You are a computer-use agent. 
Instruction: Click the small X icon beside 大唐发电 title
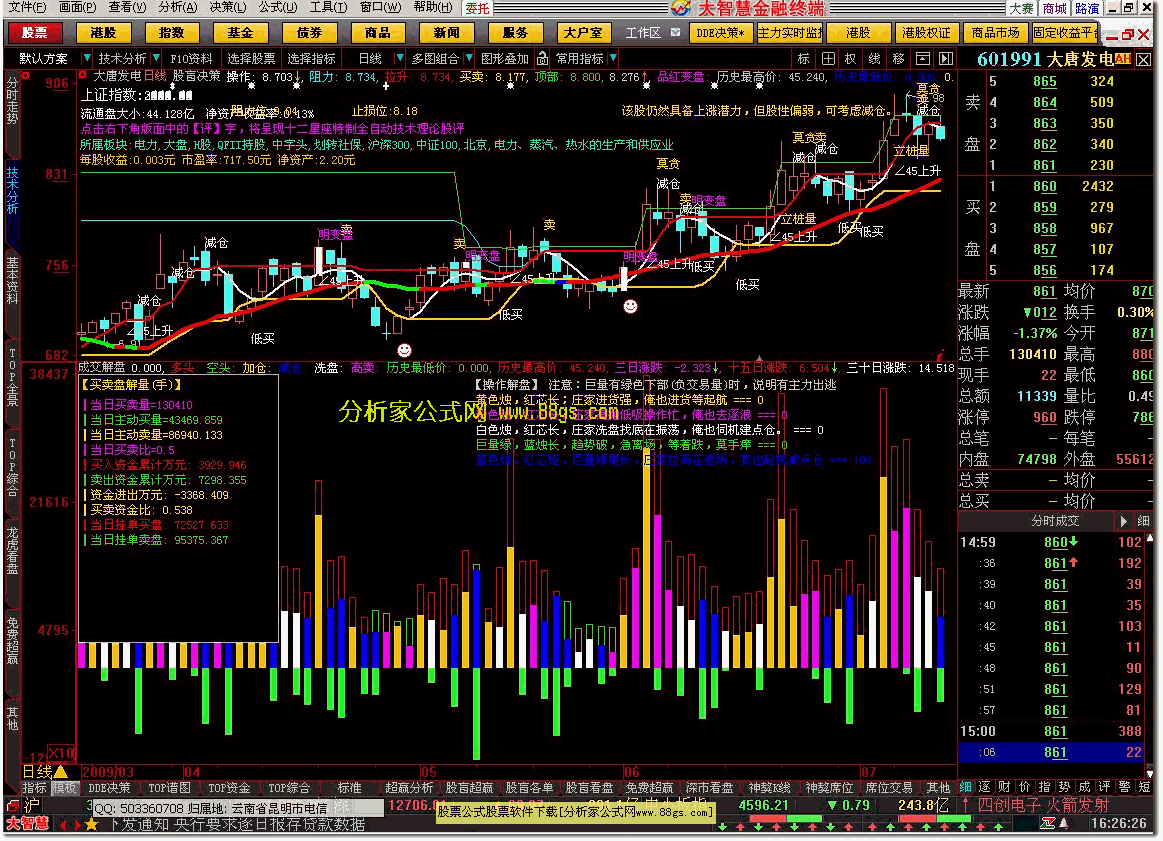coord(1144,59)
